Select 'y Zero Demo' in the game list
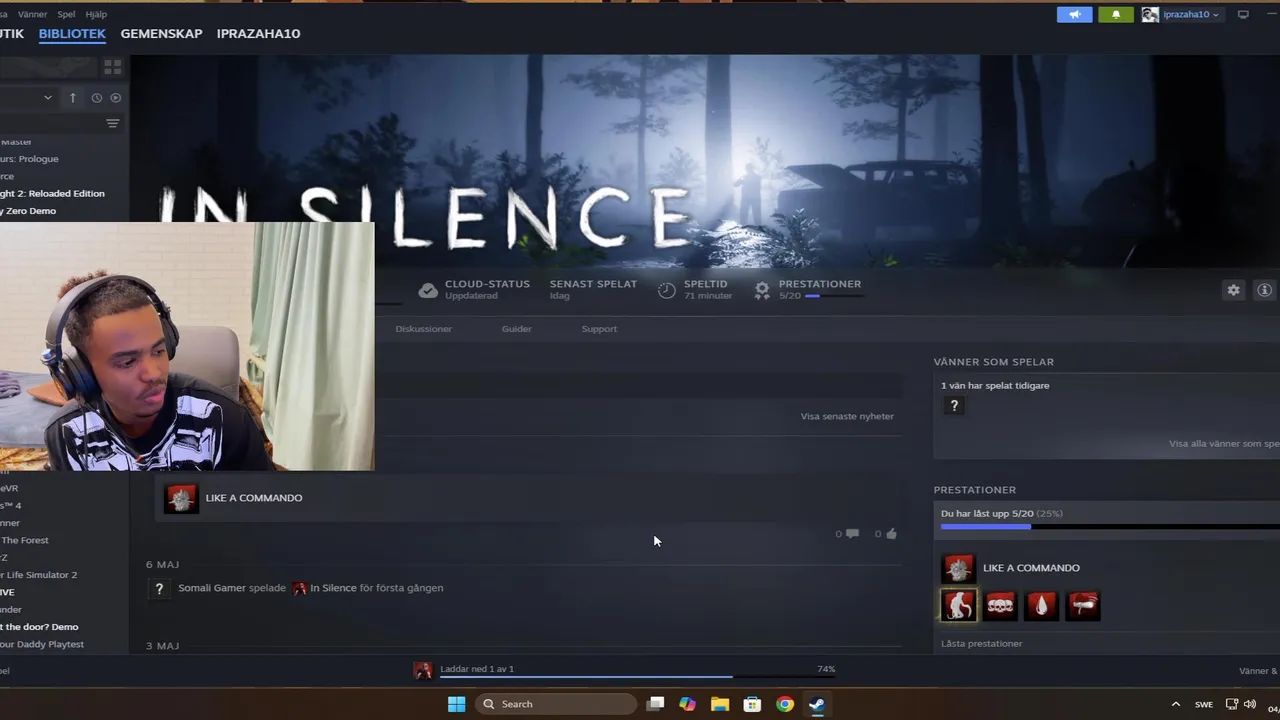This screenshot has height=720, width=1280. (30, 211)
